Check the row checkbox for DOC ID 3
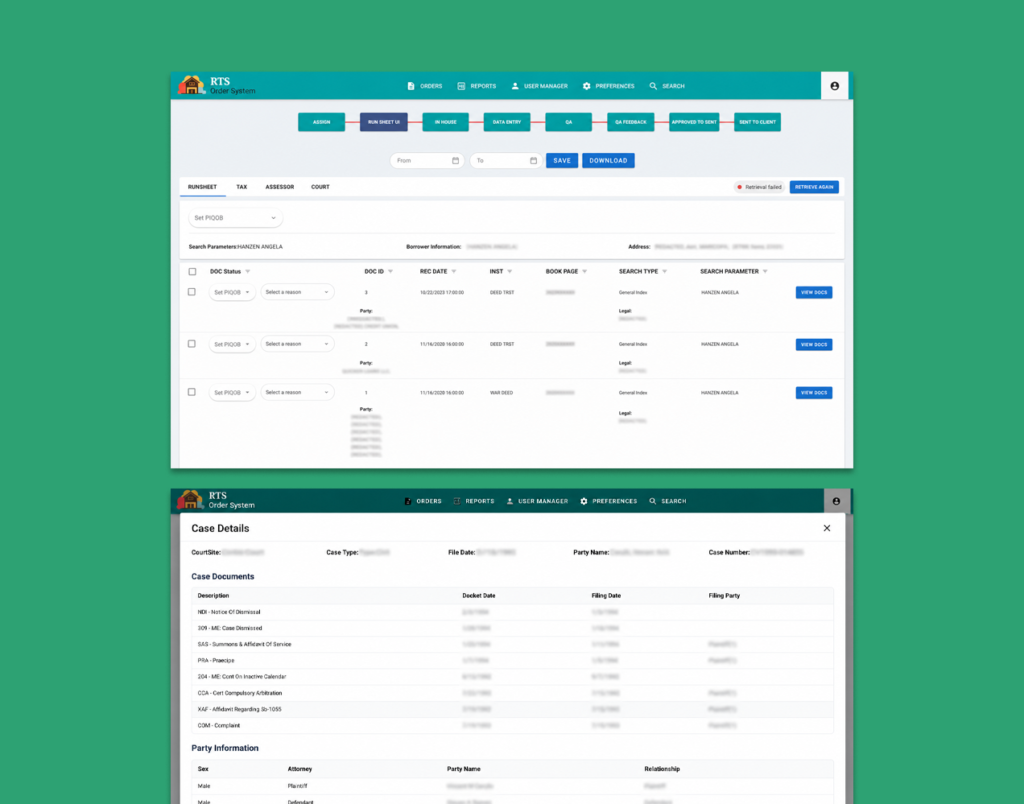This screenshot has width=1024, height=804. [191, 292]
